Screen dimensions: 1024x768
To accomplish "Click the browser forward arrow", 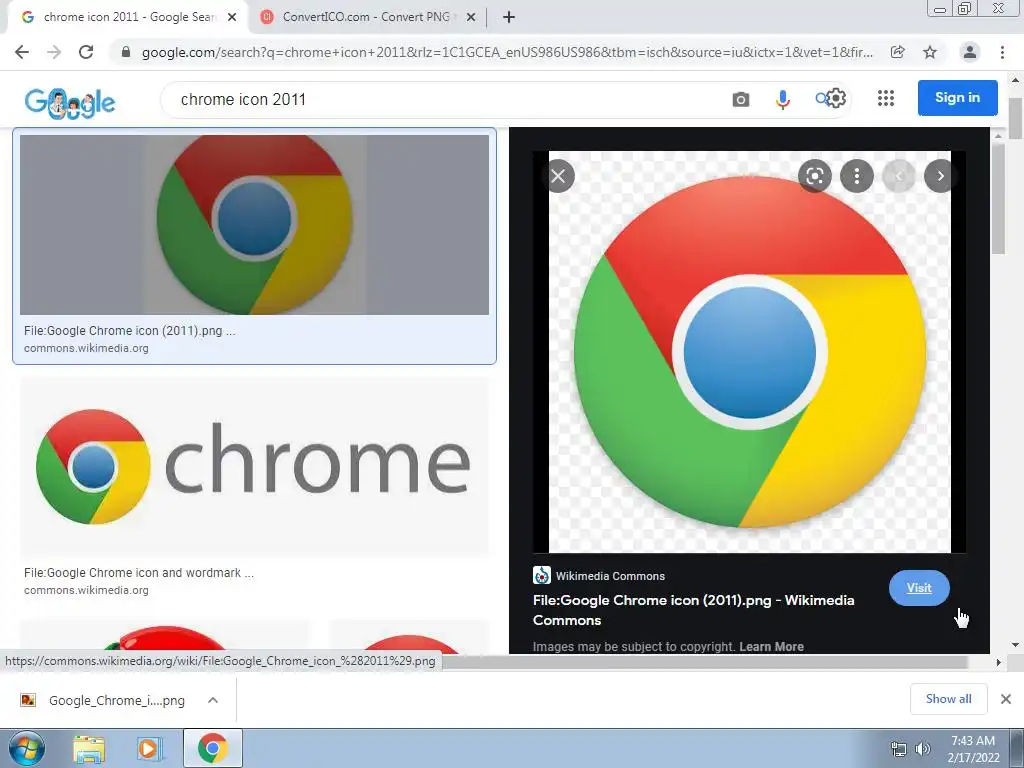I will (54, 52).
